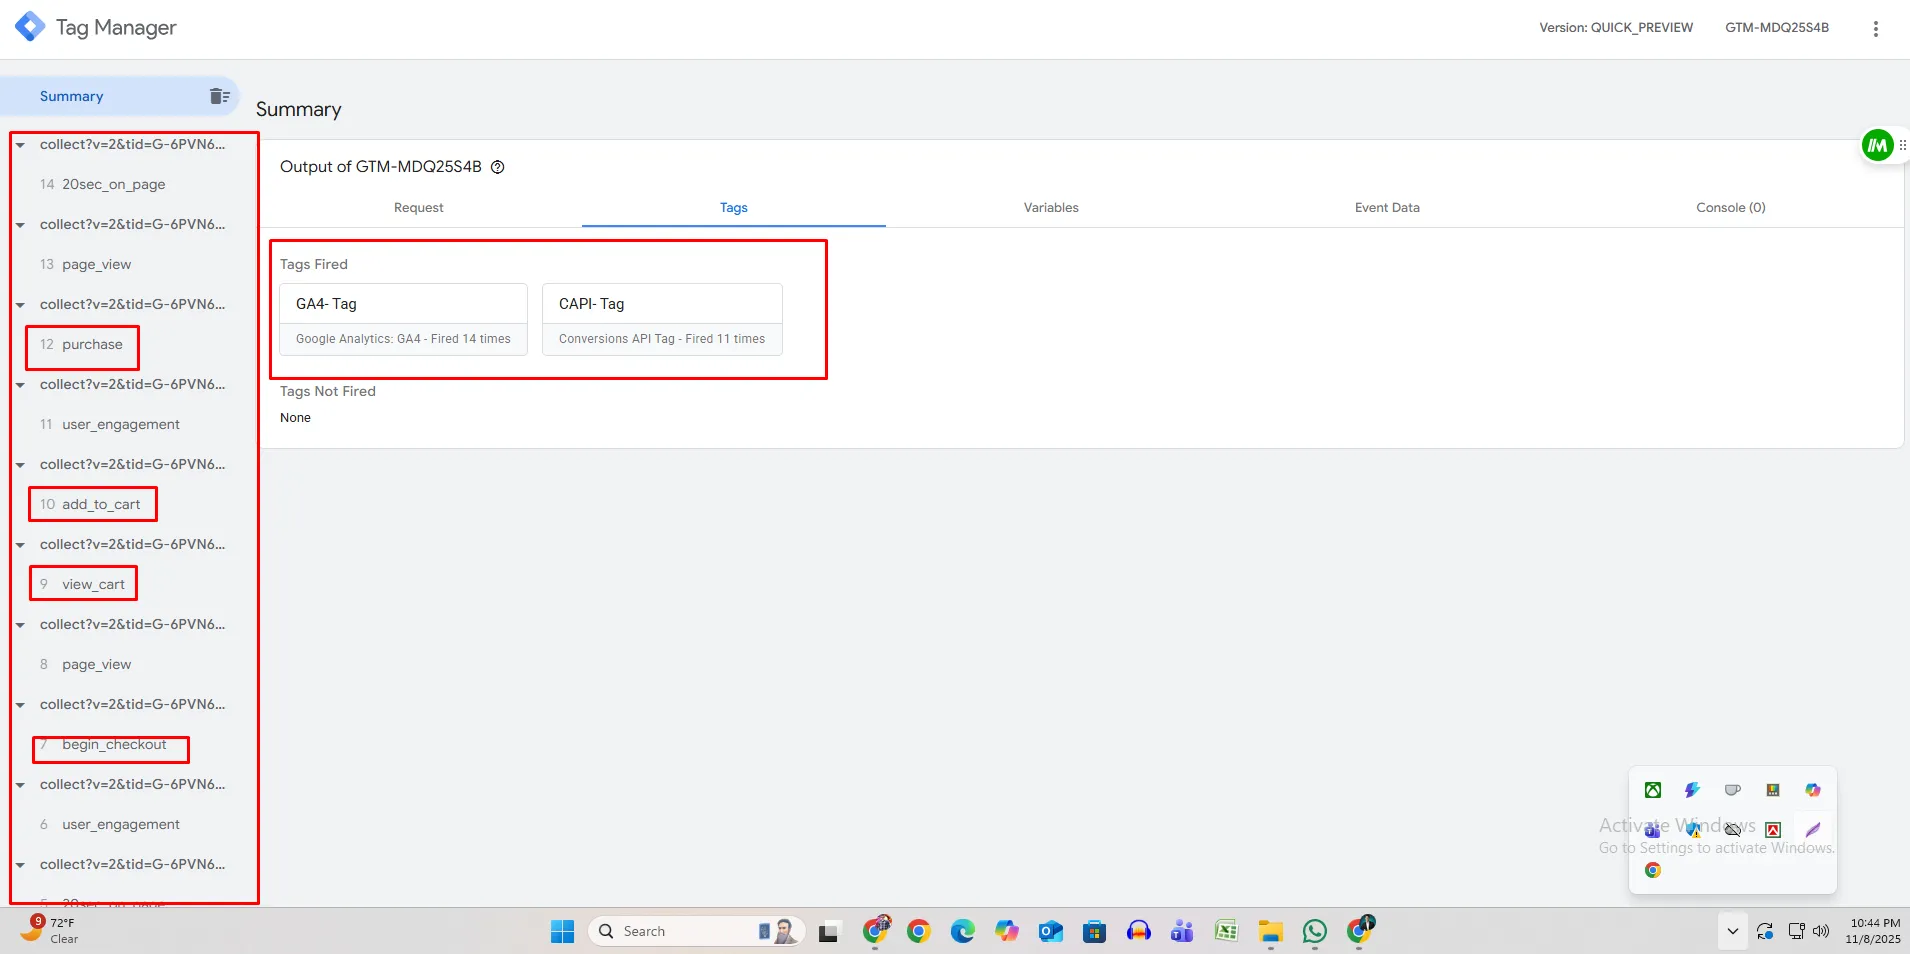
Task: Click the volume icon in the taskbar
Action: [1821, 931]
